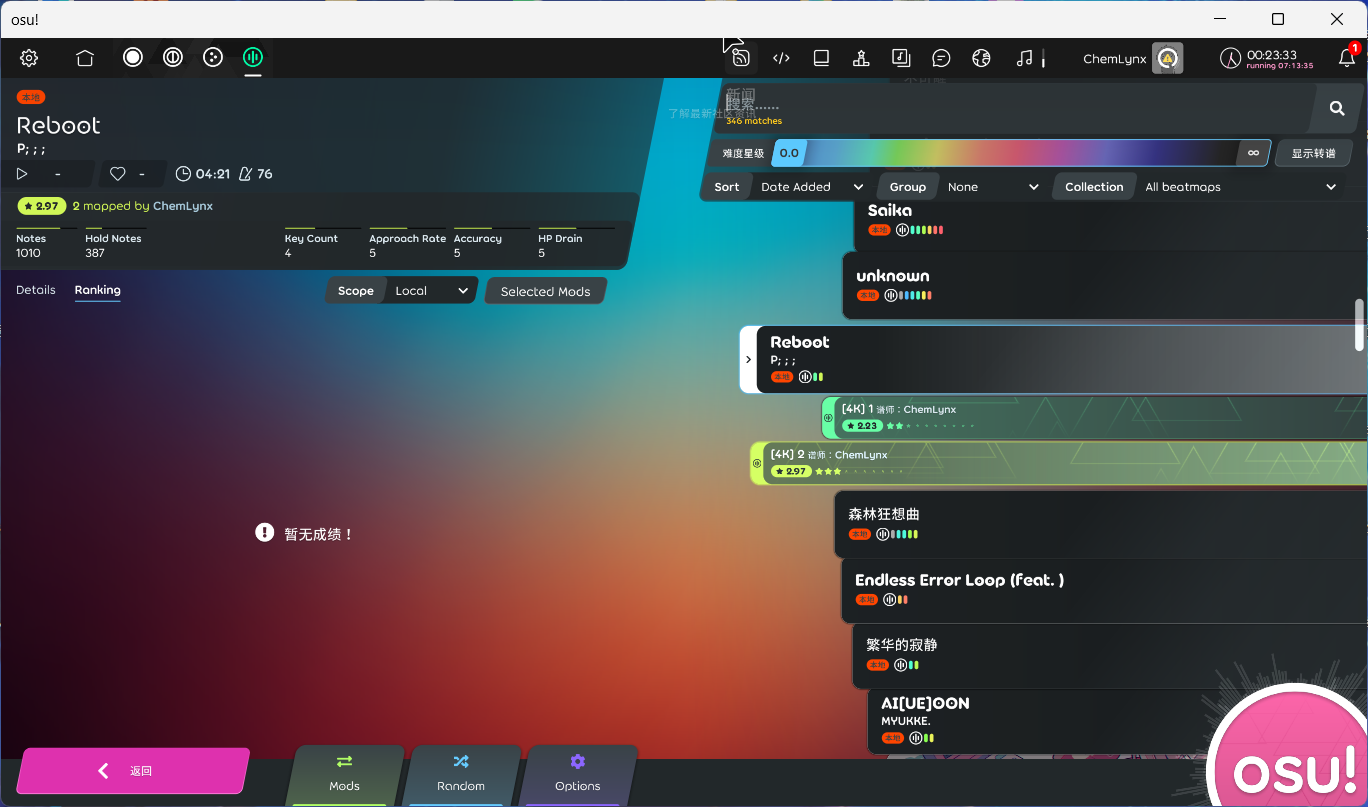Open the rankings podium icon

(x=860, y=58)
